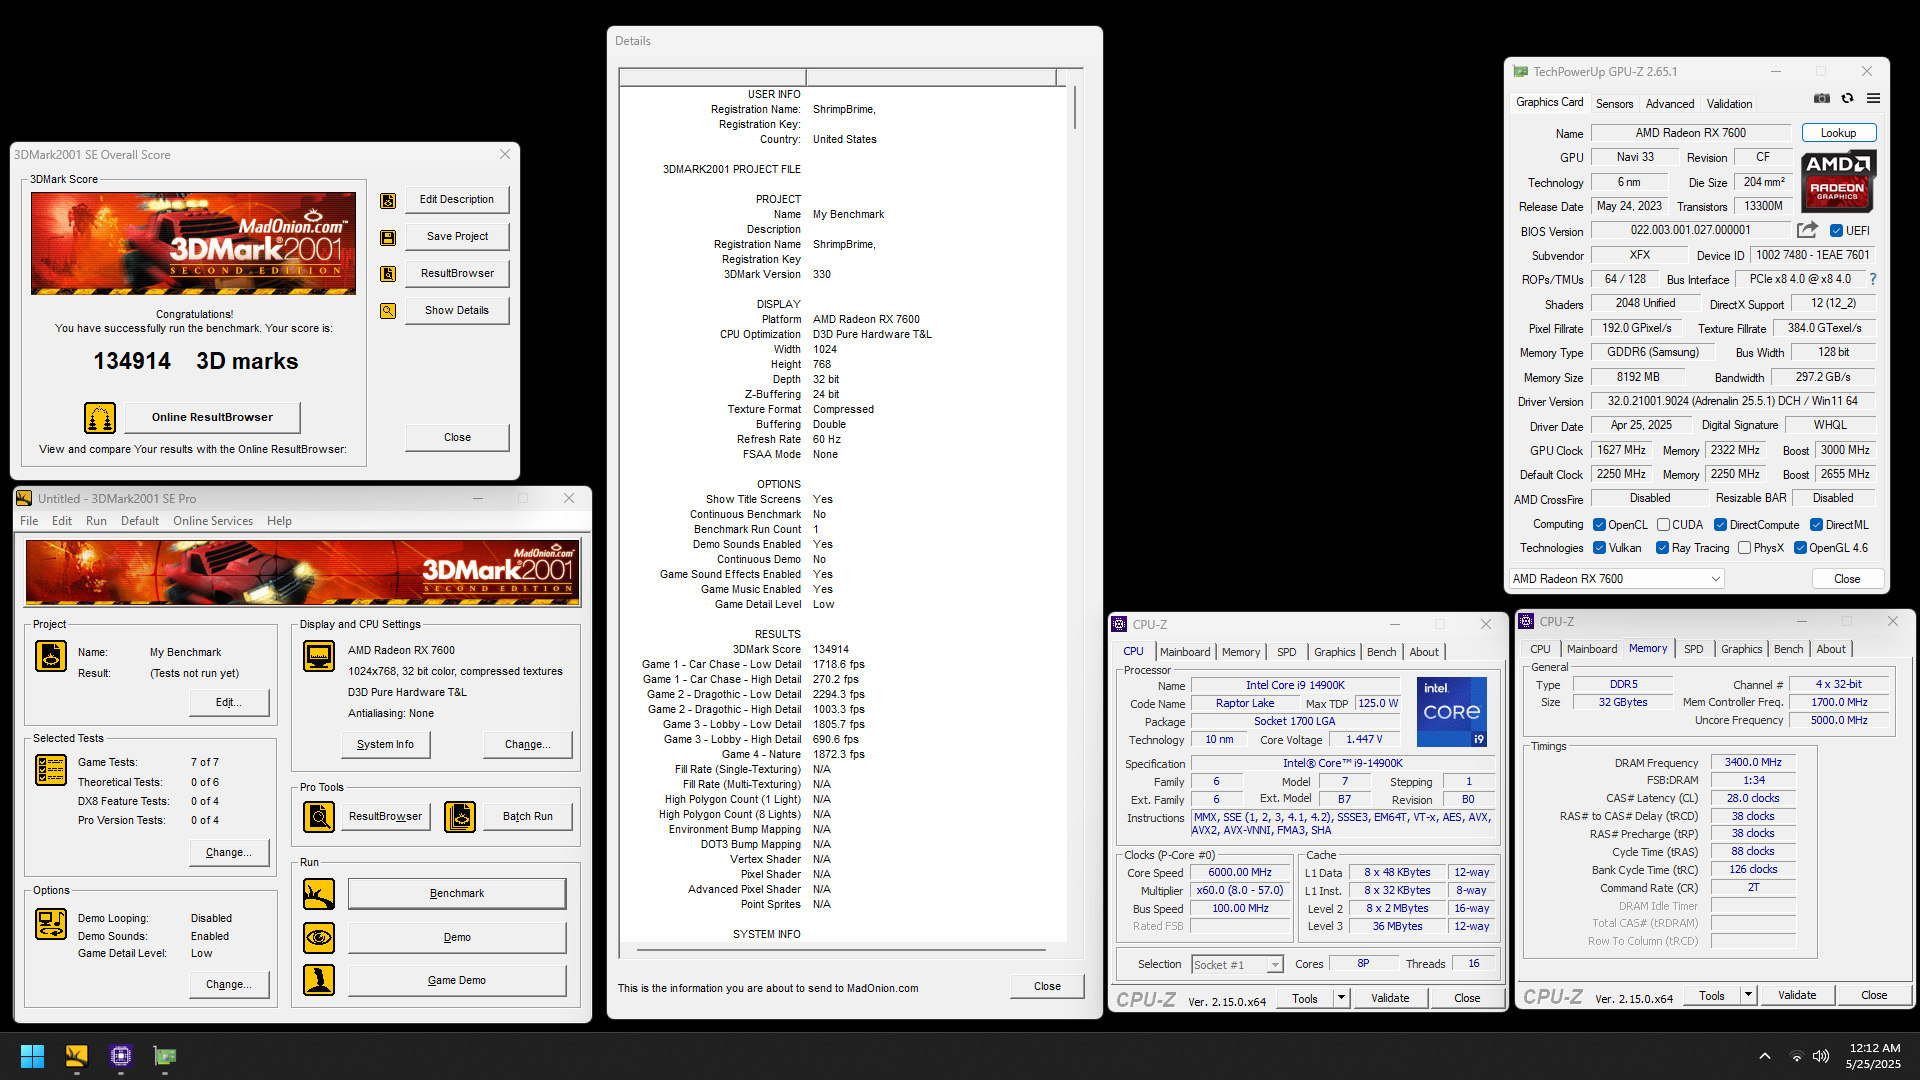1920x1080 pixels.
Task: Click the Project icon in 3DMark2001 Pro
Action: (51, 656)
